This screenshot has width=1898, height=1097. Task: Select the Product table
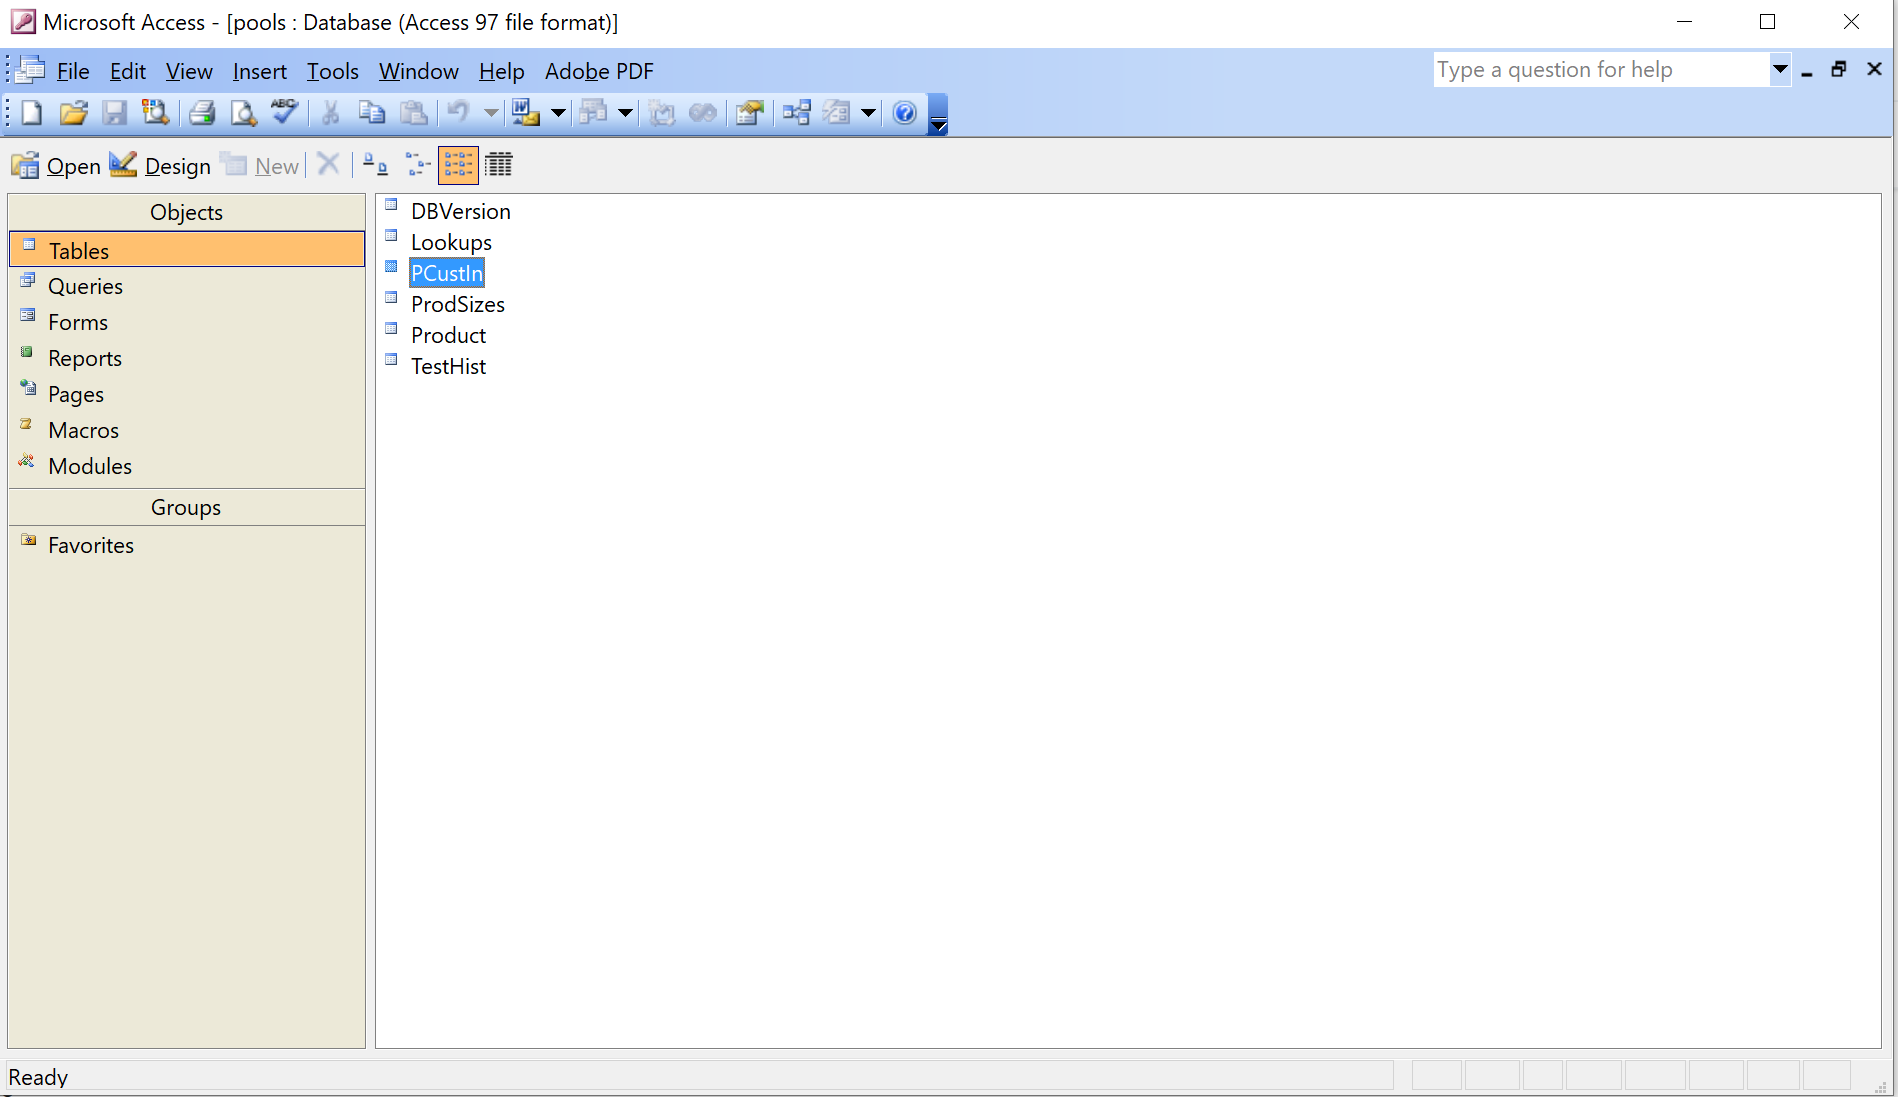[448, 335]
